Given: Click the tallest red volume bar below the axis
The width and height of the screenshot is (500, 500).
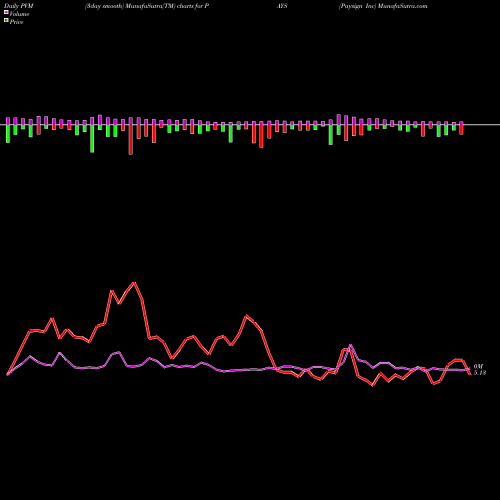Looking at the screenshot, I should [x=131, y=139].
